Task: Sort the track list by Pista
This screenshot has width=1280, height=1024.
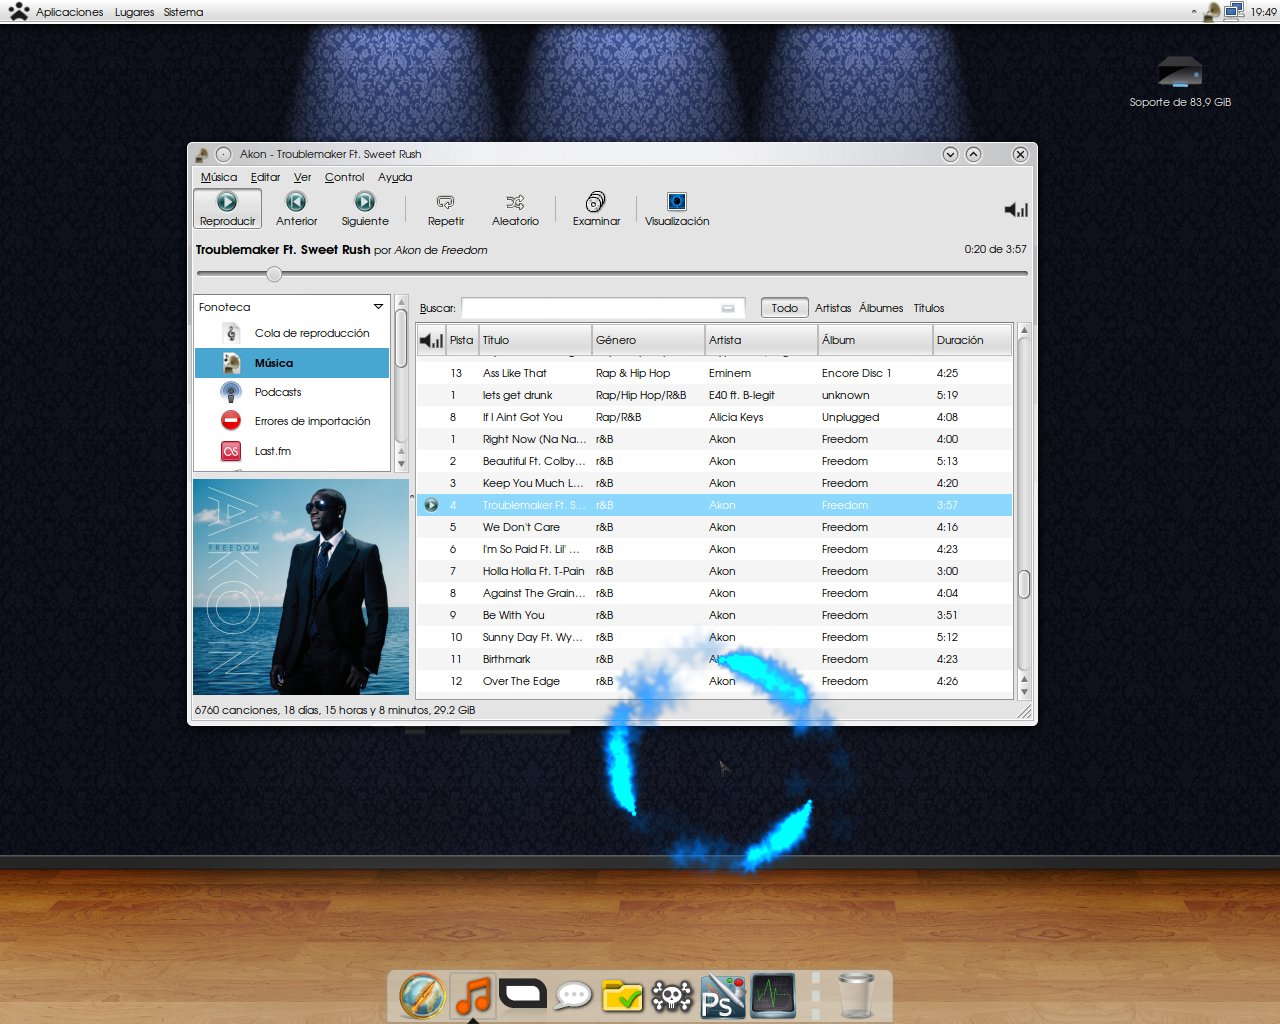Action: (462, 340)
